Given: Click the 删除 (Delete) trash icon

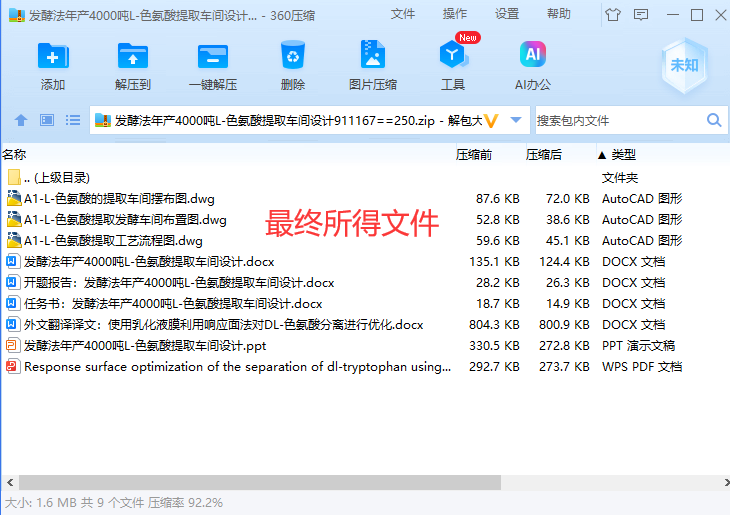Looking at the screenshot, I should coord(293,55).
